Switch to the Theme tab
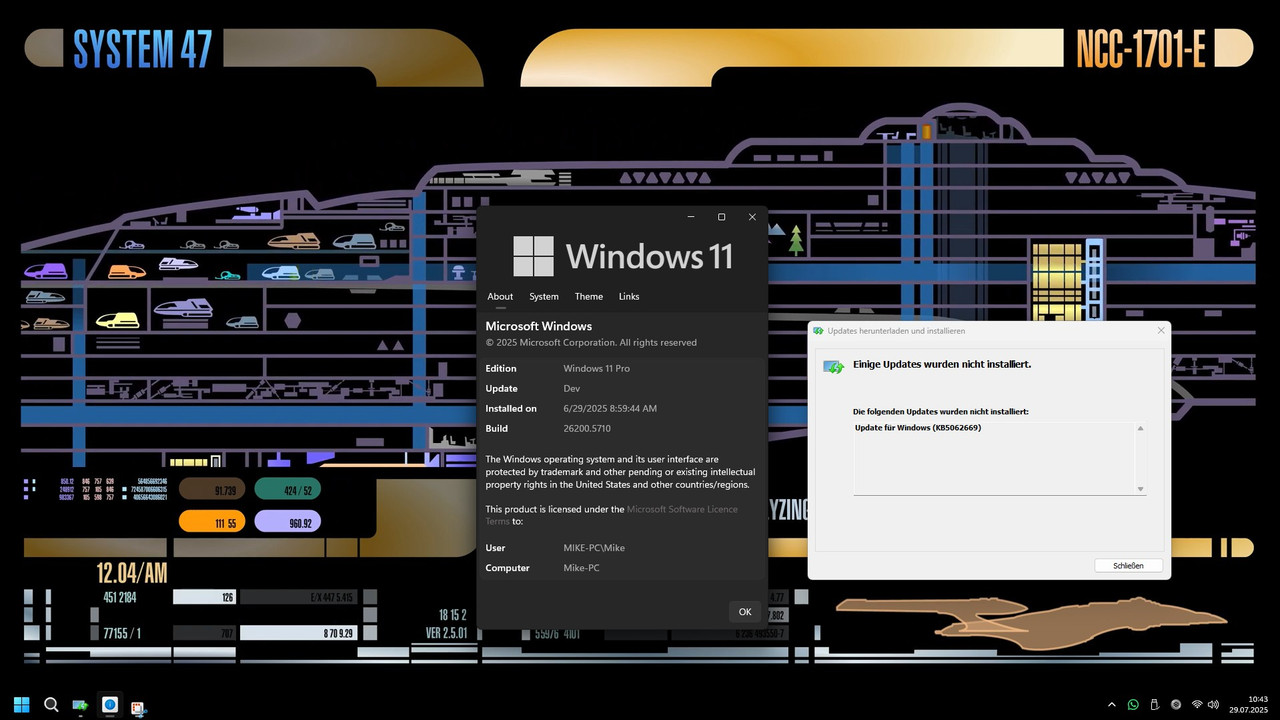The height and width of the screenshot is (720, 1280). click(589, 296)
